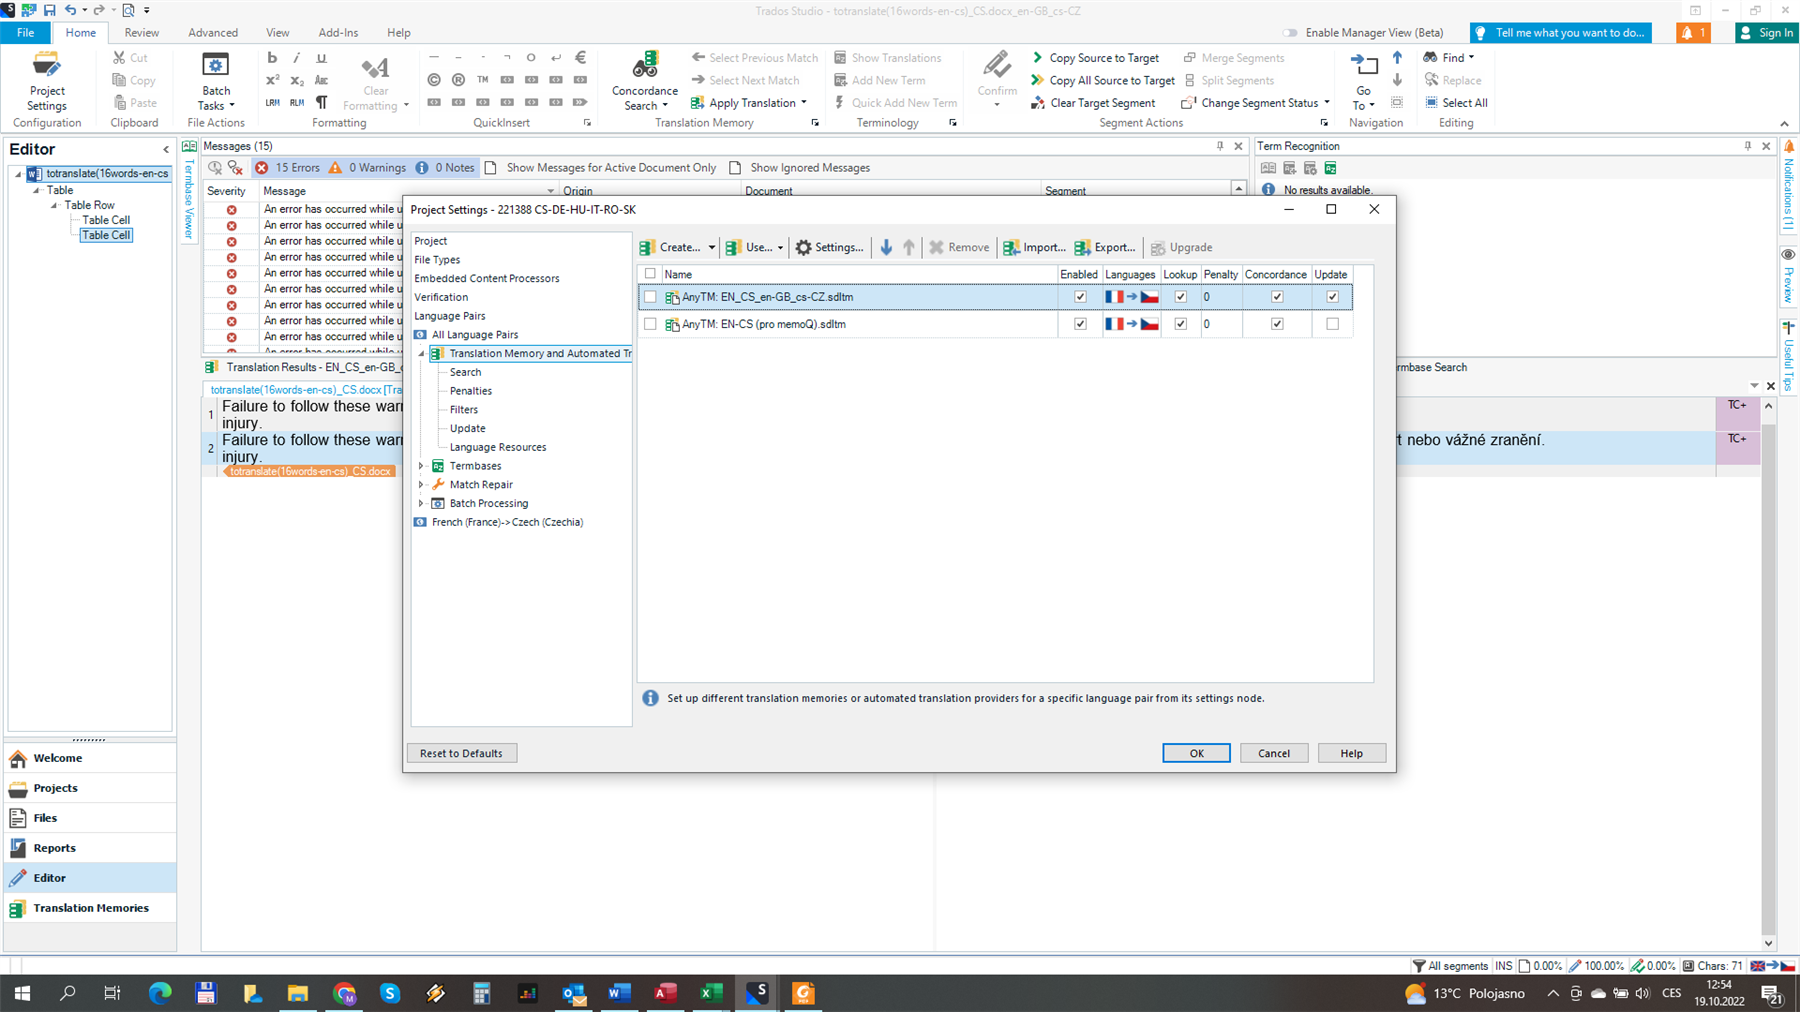Image resolution: width=1800 pixels, height=1012 pixels.
Task: Check Show Messages for Active Document Only
Action: tap(490, 168)
